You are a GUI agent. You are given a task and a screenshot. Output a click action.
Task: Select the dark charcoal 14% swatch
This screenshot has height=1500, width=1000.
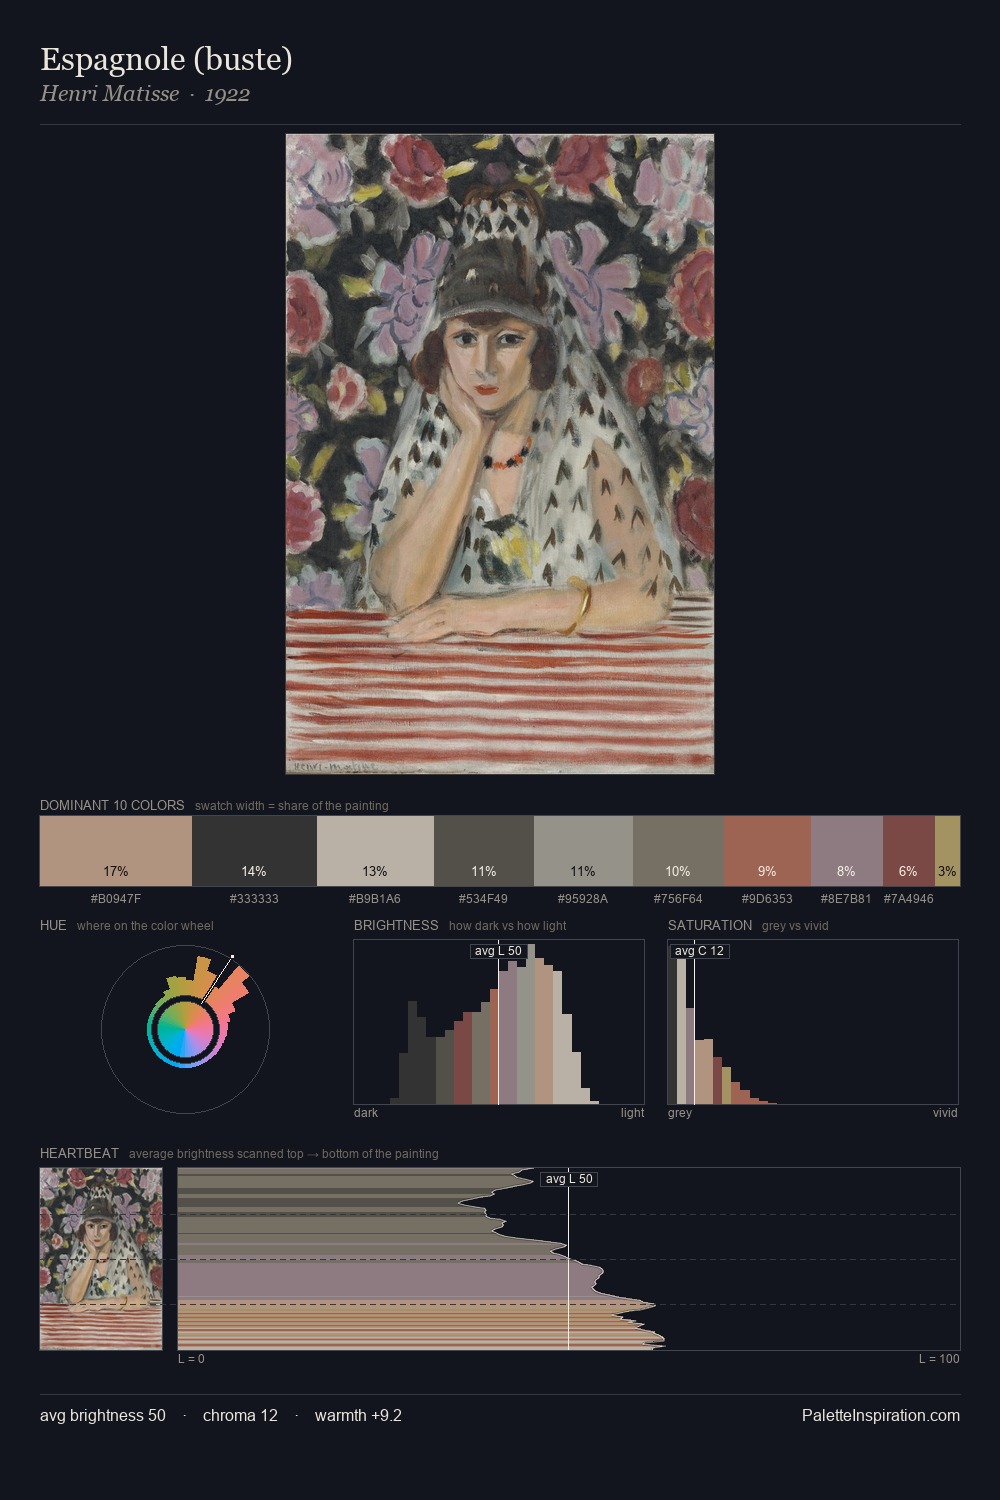(x=254, y=851)
